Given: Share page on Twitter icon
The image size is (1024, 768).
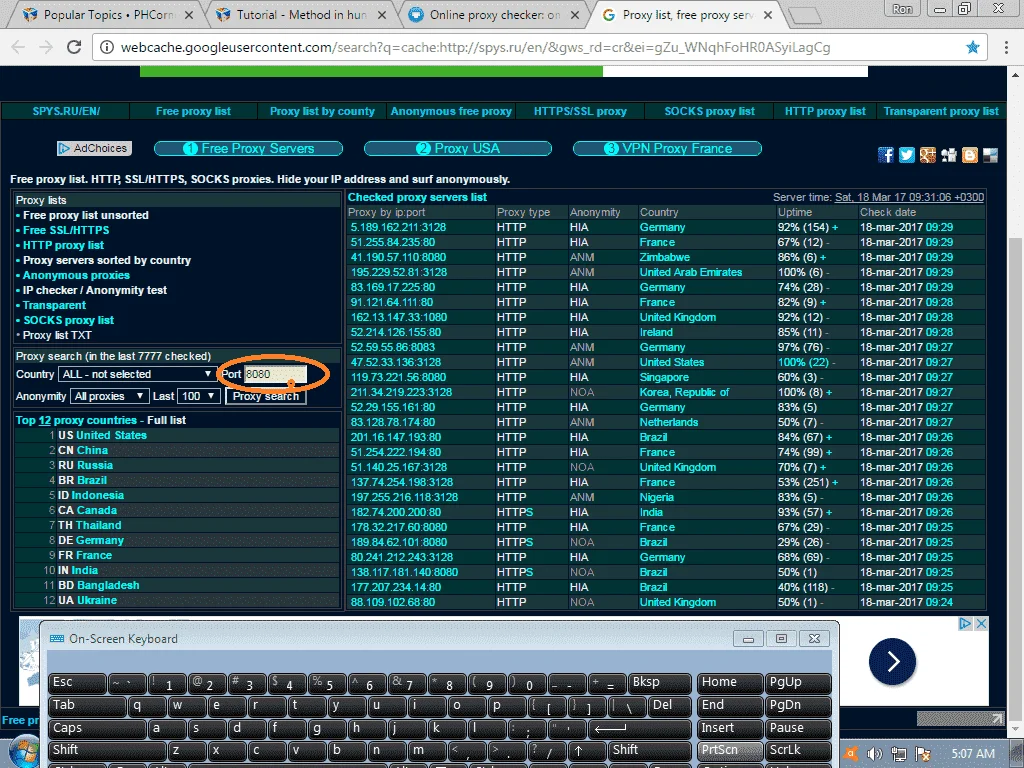Looking at the screenshot, I should click(x=906, y=155).
